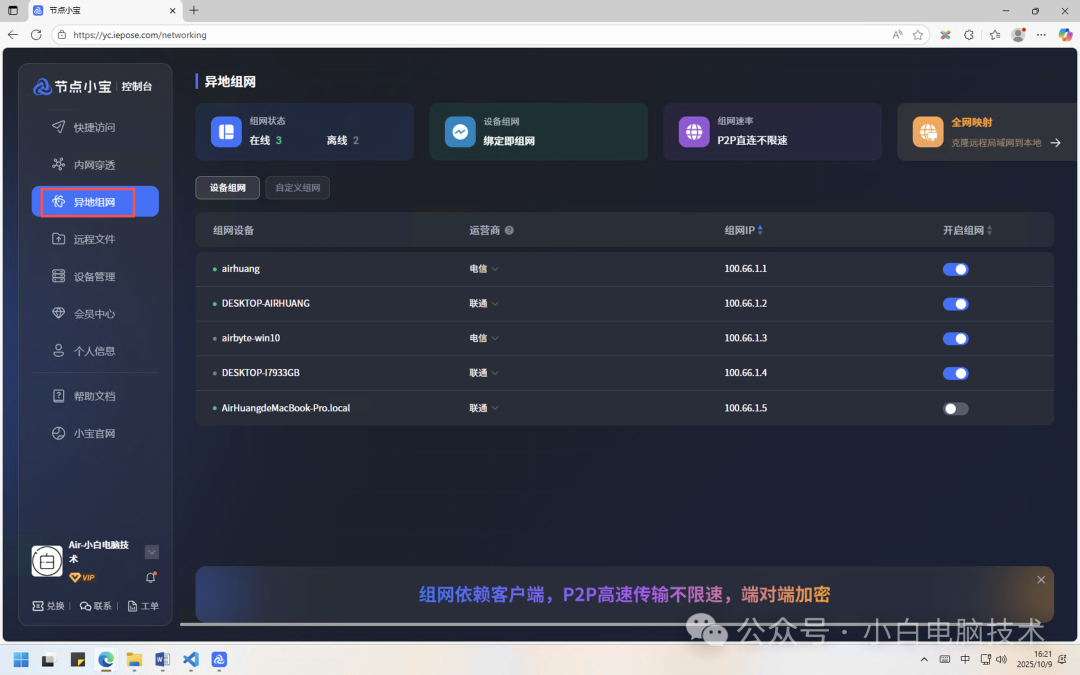Click the 工单 link

[x=143, y=606]
